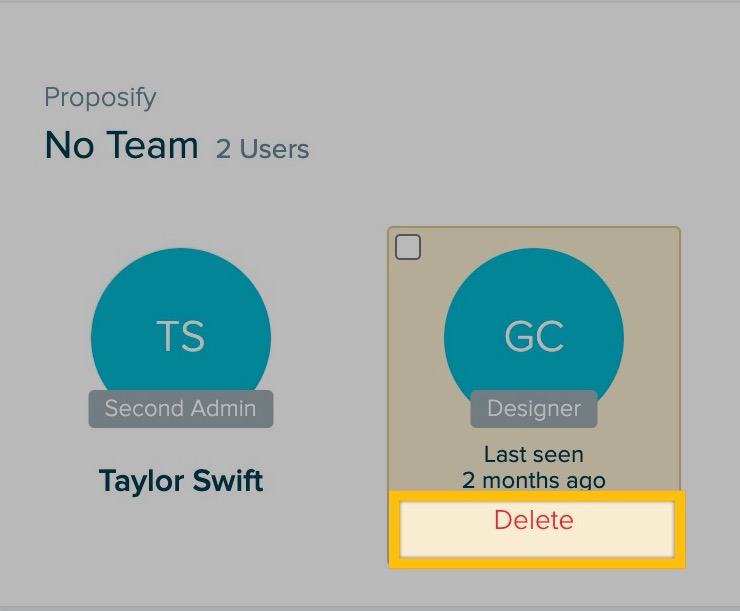The width and height of the screenshot is (740, 611).
Task: Click the Proposify label
Action: [x=100, y=98]
